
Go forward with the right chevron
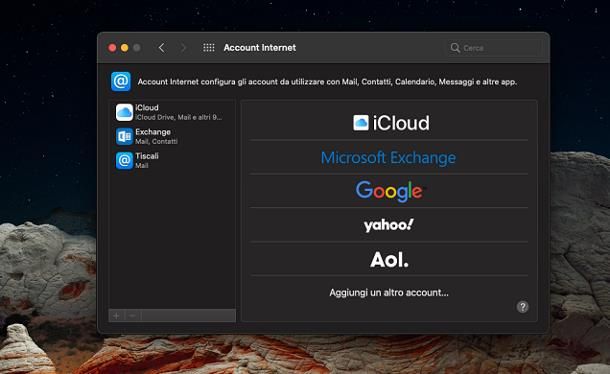(x=183, y=48)
